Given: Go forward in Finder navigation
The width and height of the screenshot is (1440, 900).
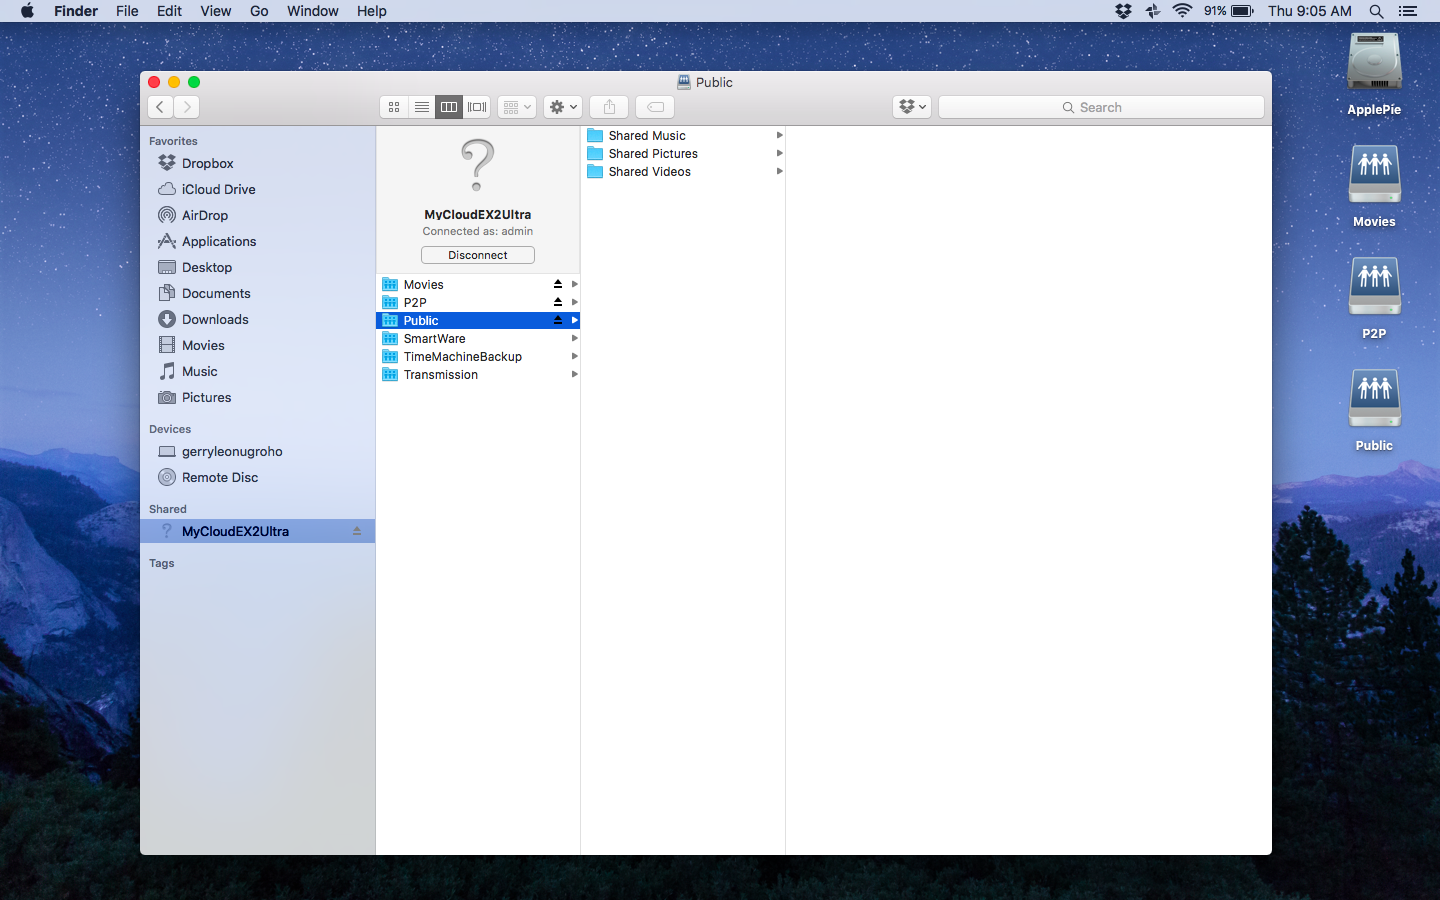Looking at the screenshot, I should tap(186, 107).
